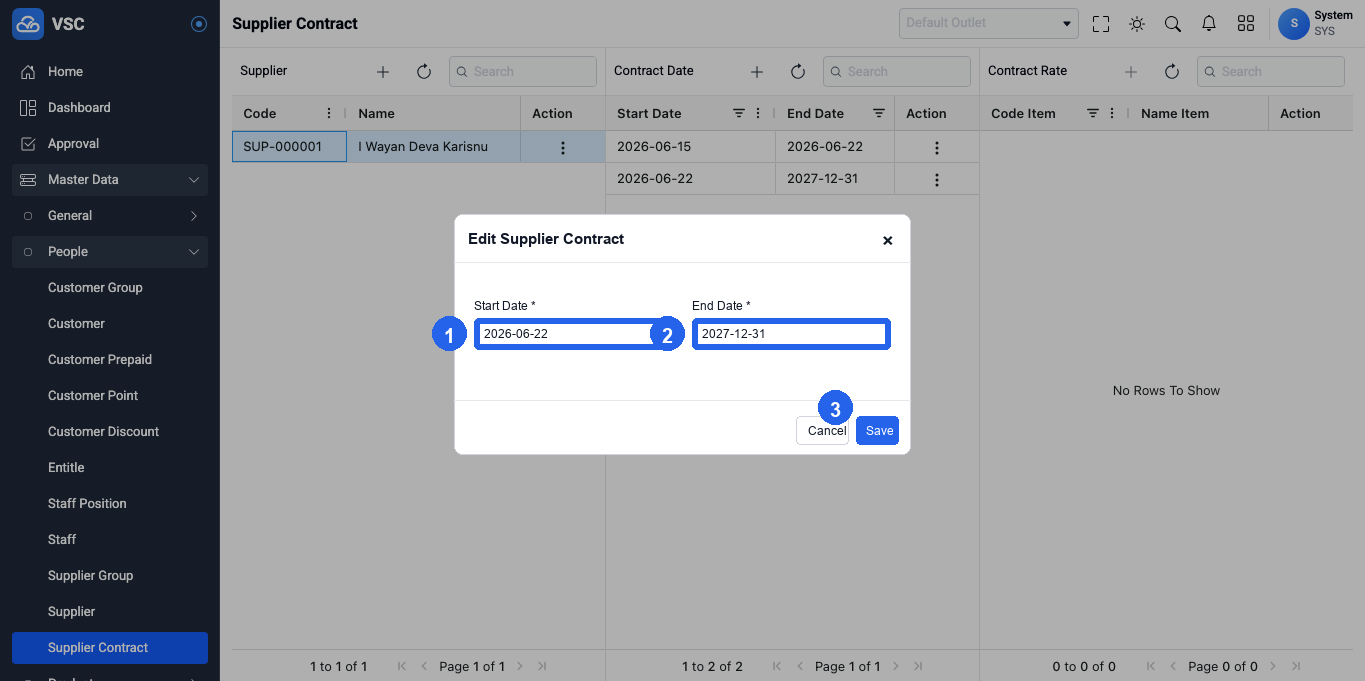Select the I Wayan Deva Karisnu name cell
Screen dimensions: 1365x681
(433, 147)
